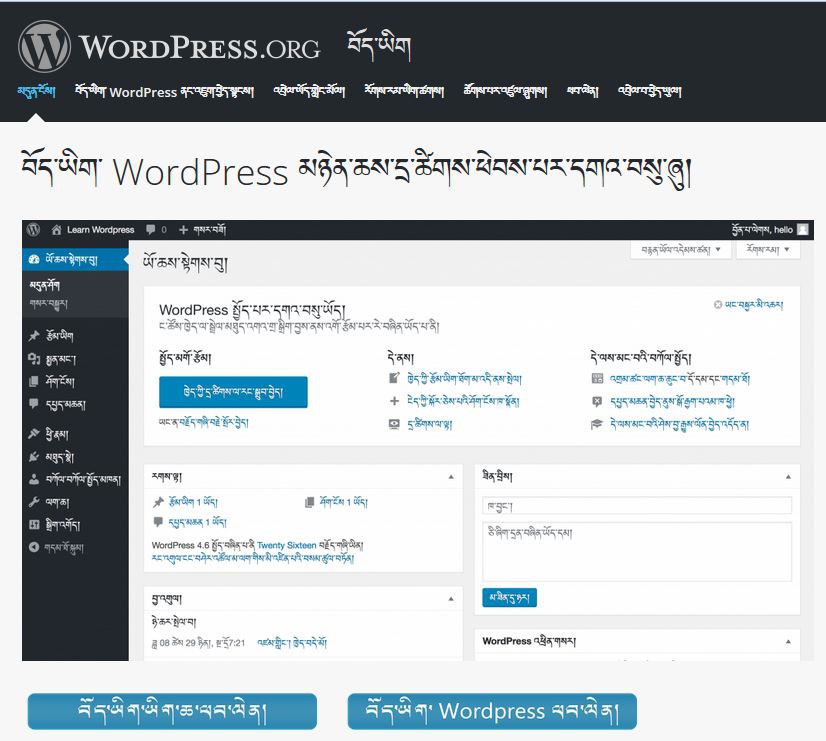Click the Tibetan Wordpress download button
Viewport: 826px width, 741px height.
(x=492, y=712)
